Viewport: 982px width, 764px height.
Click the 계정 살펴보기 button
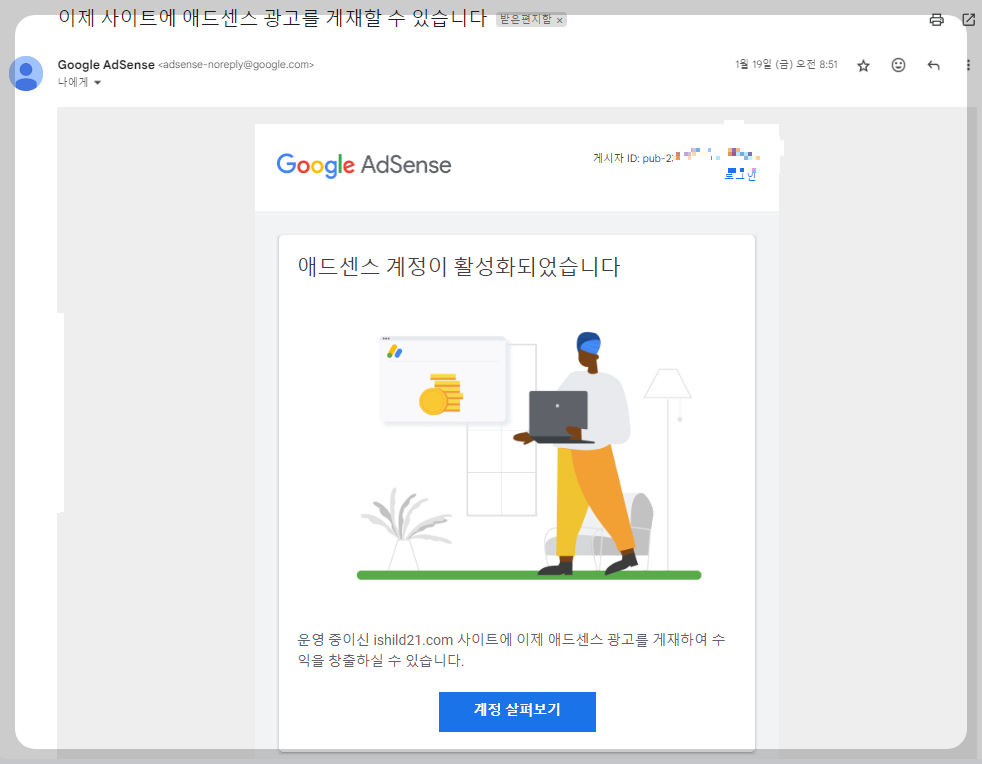[x=517, y=711]
